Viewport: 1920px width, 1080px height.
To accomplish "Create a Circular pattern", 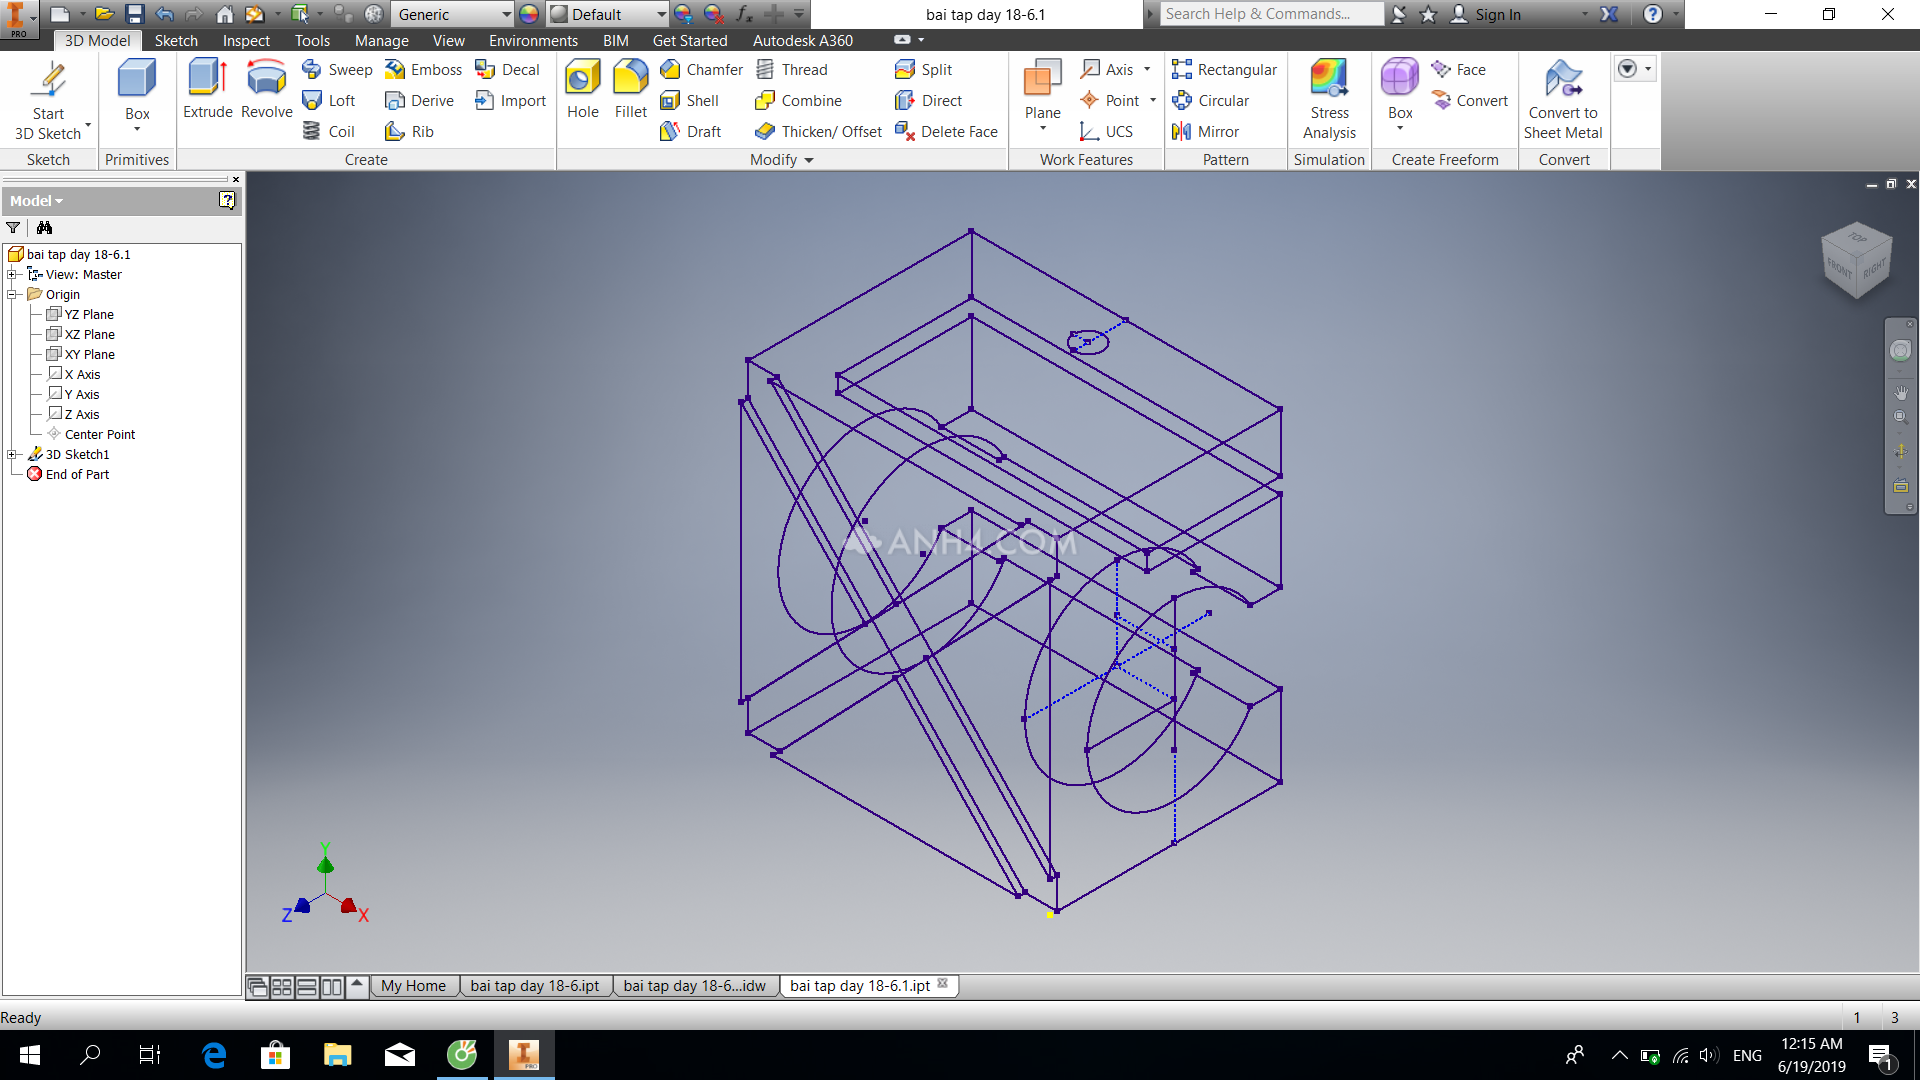I will pyautogui.click(x=1211, y=100).
